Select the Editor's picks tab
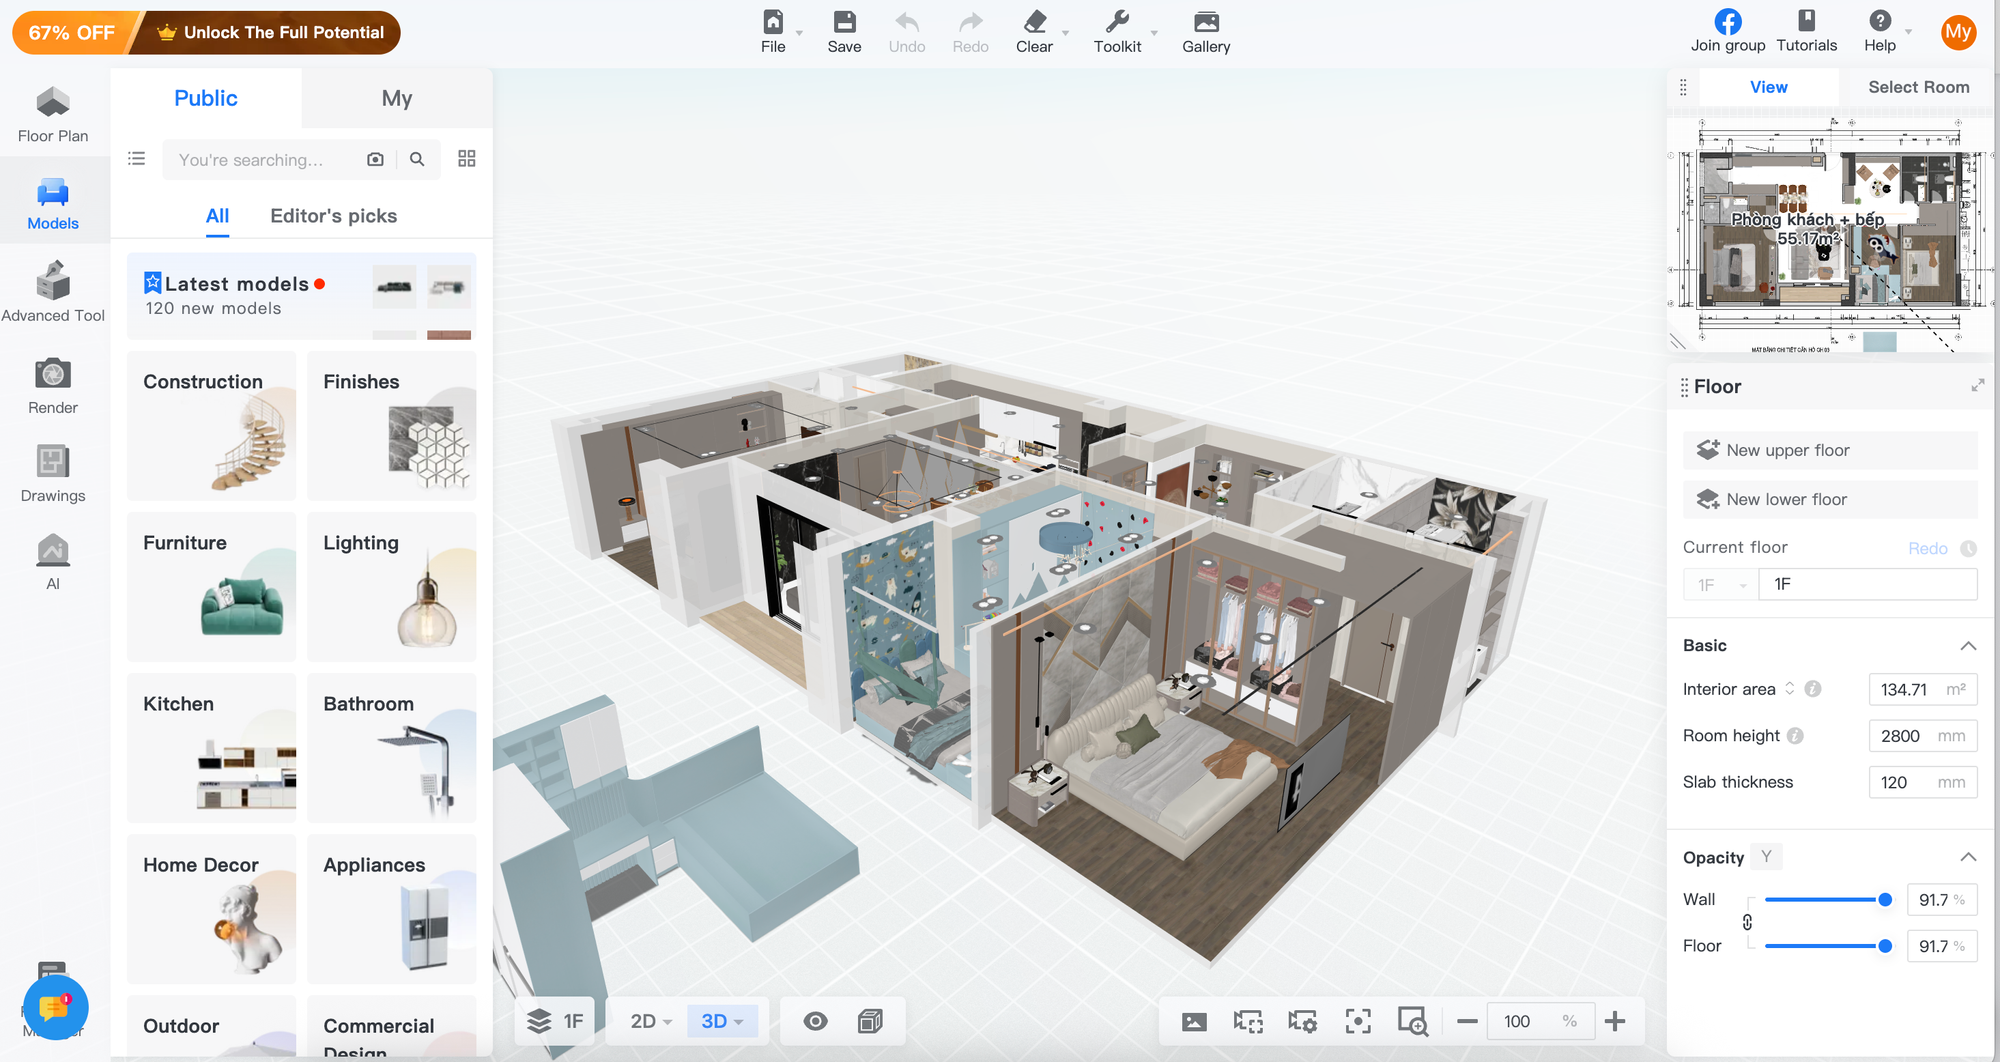The width and height of the screenshot is (2000, 1062). point(334,216)
